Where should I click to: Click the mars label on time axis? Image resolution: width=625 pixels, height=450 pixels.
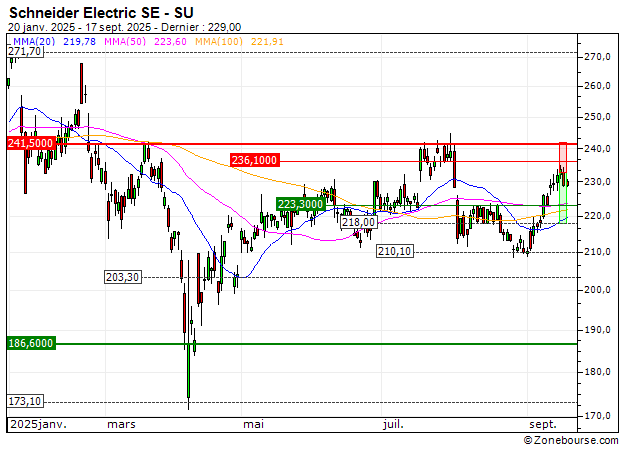tap(121, 425)
